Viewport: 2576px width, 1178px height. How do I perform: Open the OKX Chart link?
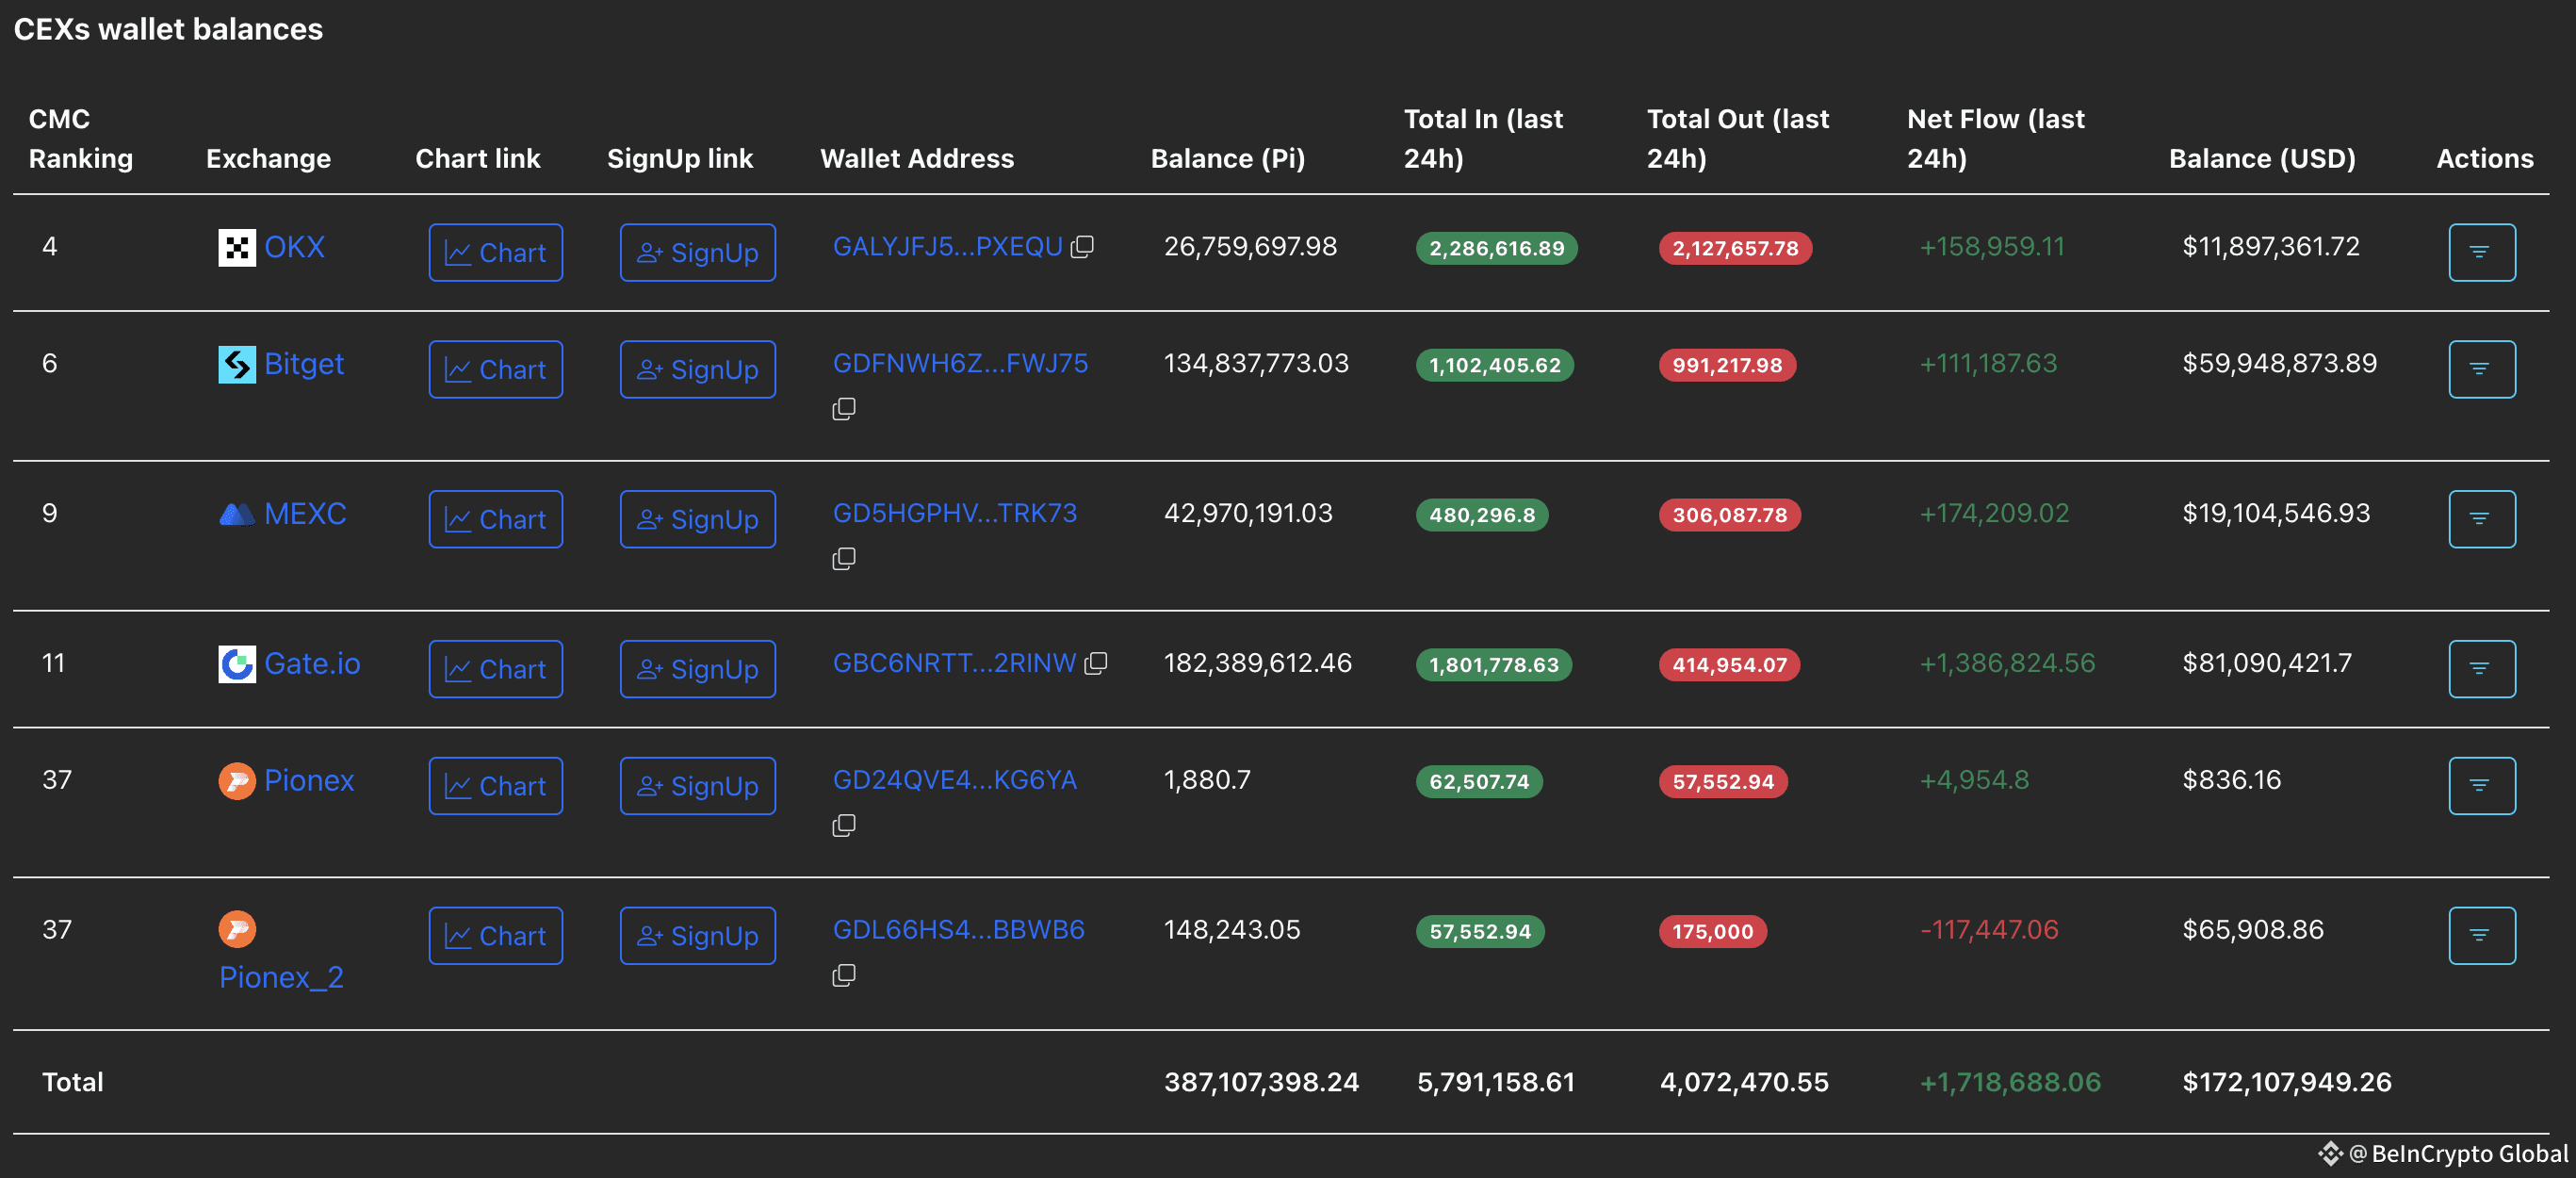(496, 252)
